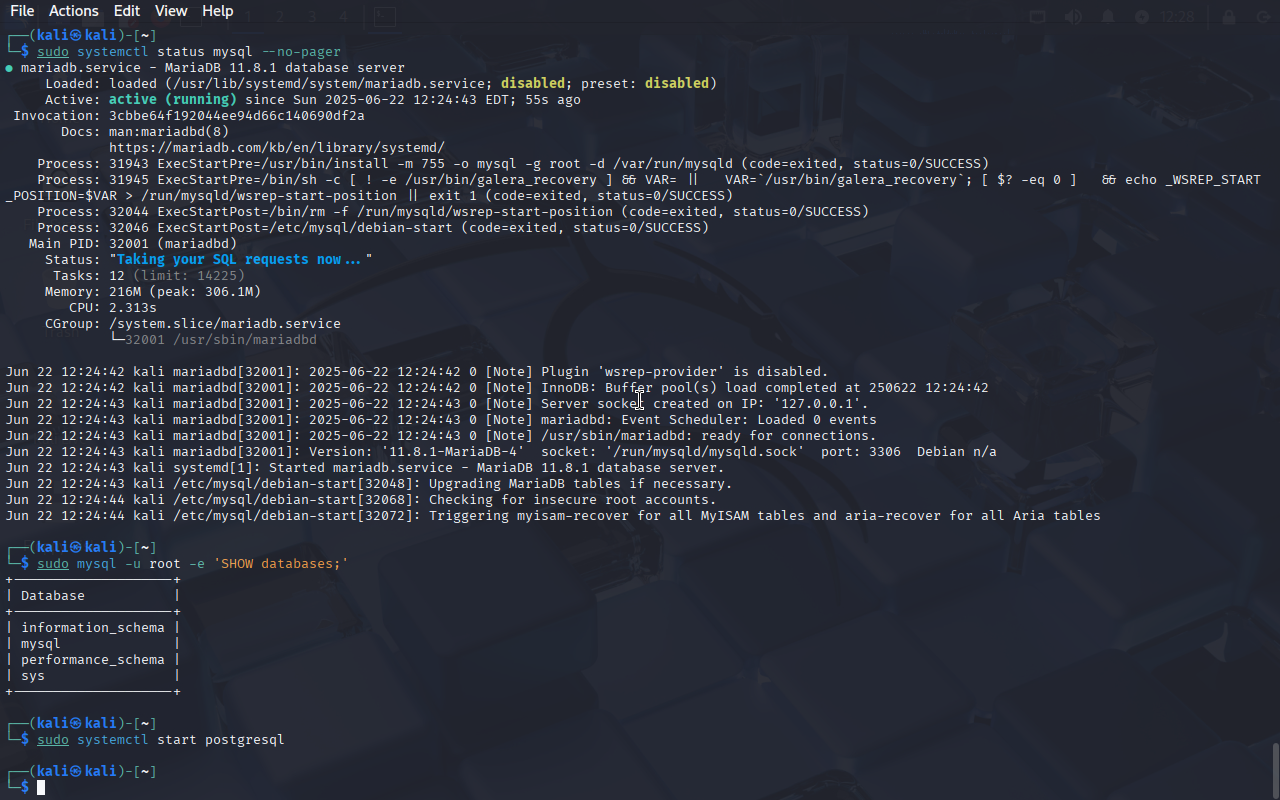This screenshot has width=1280, height=800.
Task: Click the 'active (running)' status text
Action: pyautogui.click(x=173, y=100)
